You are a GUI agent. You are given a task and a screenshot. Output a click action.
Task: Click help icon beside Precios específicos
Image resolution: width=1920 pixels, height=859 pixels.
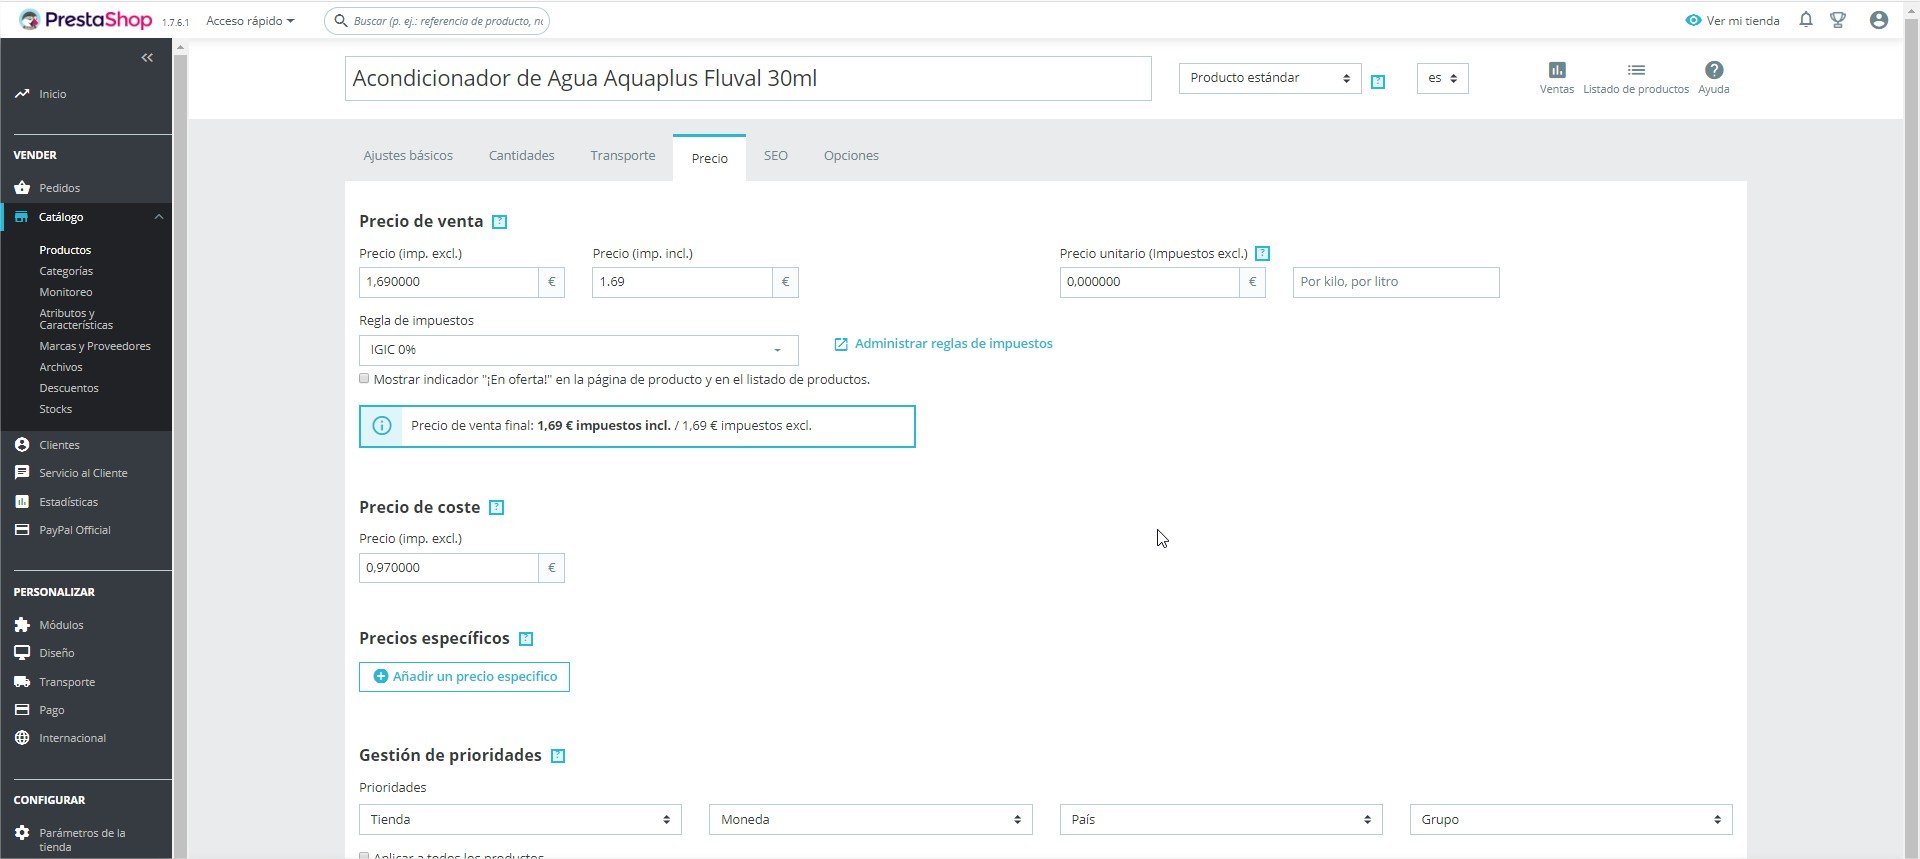[x=526, y=639]
